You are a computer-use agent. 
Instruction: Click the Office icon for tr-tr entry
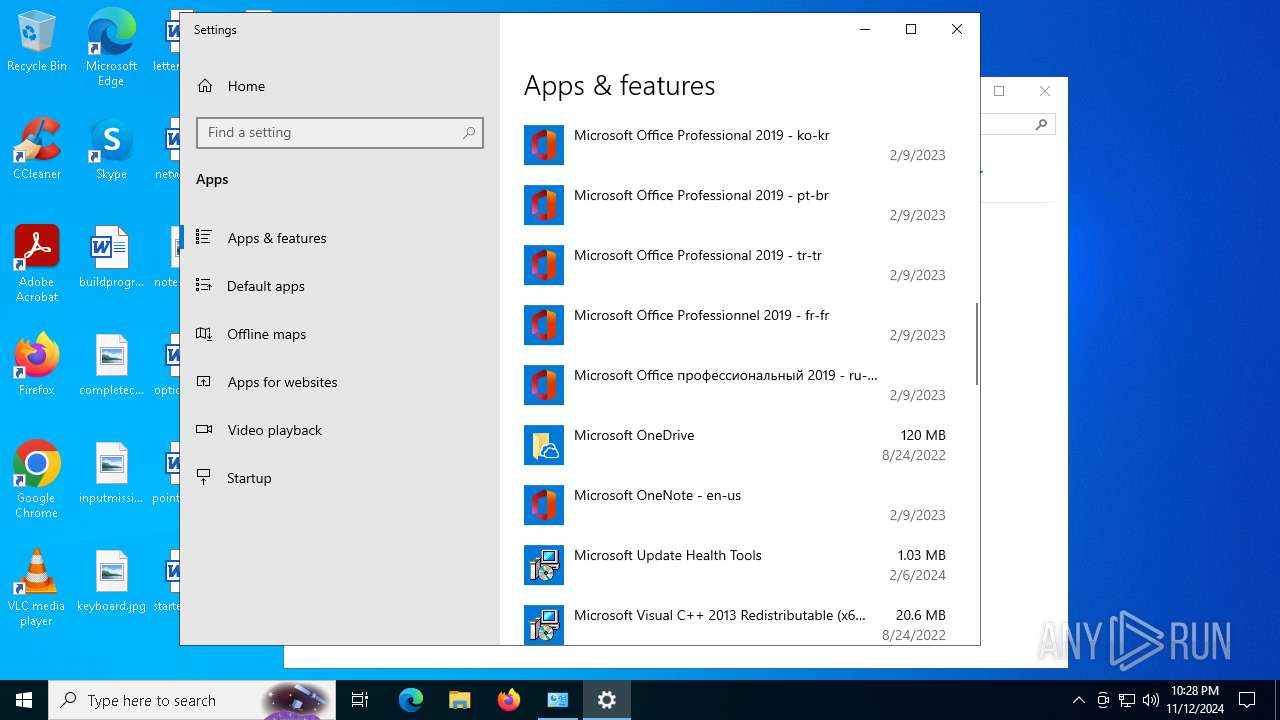coord(544,265)
